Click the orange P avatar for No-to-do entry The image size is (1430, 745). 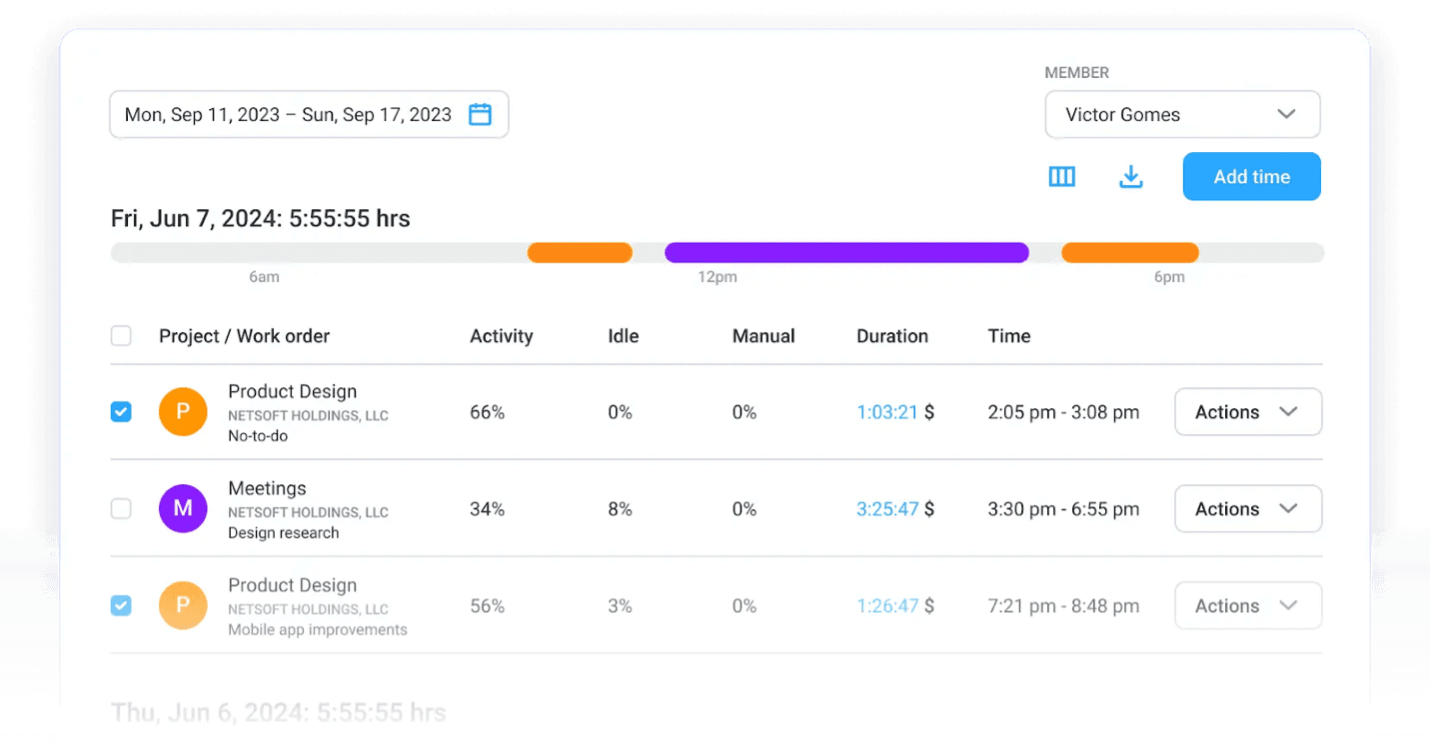183,412
